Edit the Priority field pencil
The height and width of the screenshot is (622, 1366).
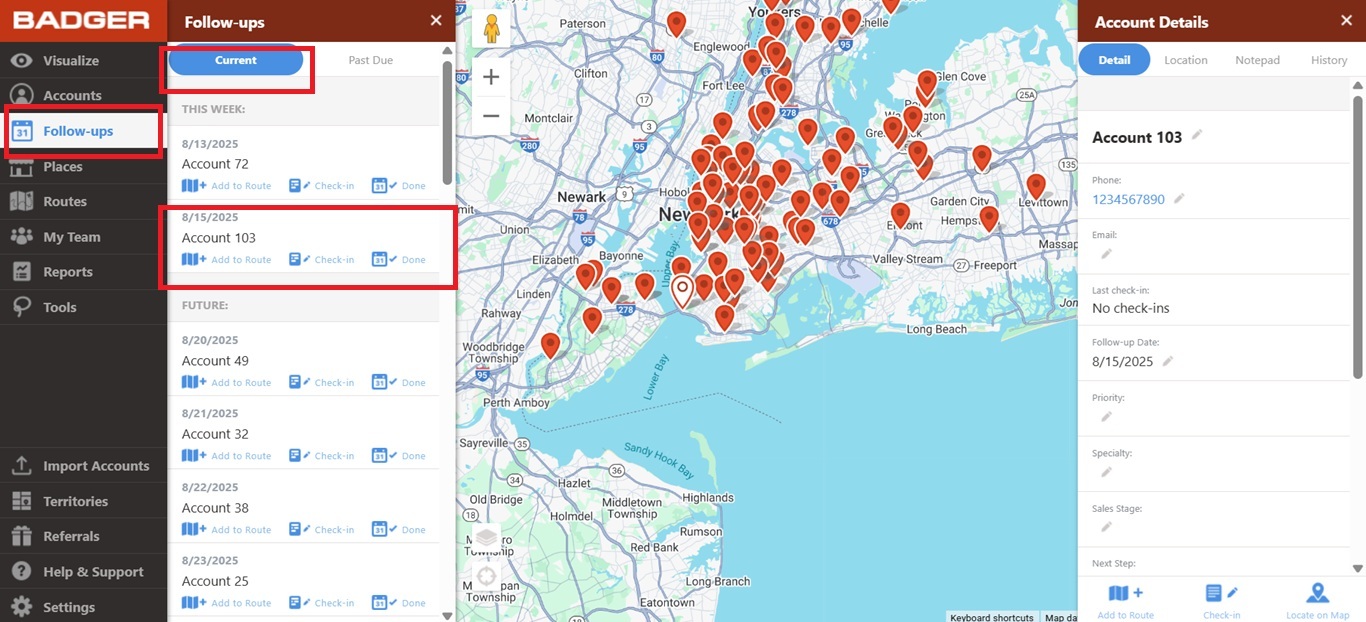click(x=1106, y=416)
